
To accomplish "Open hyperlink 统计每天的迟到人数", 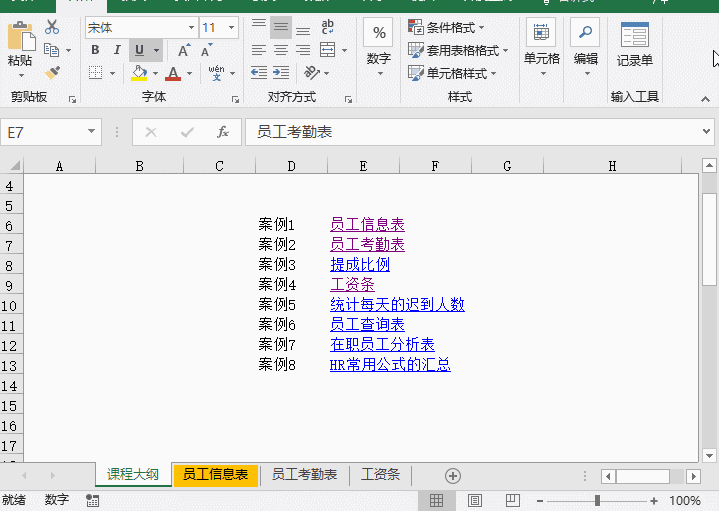I will 397,304.
